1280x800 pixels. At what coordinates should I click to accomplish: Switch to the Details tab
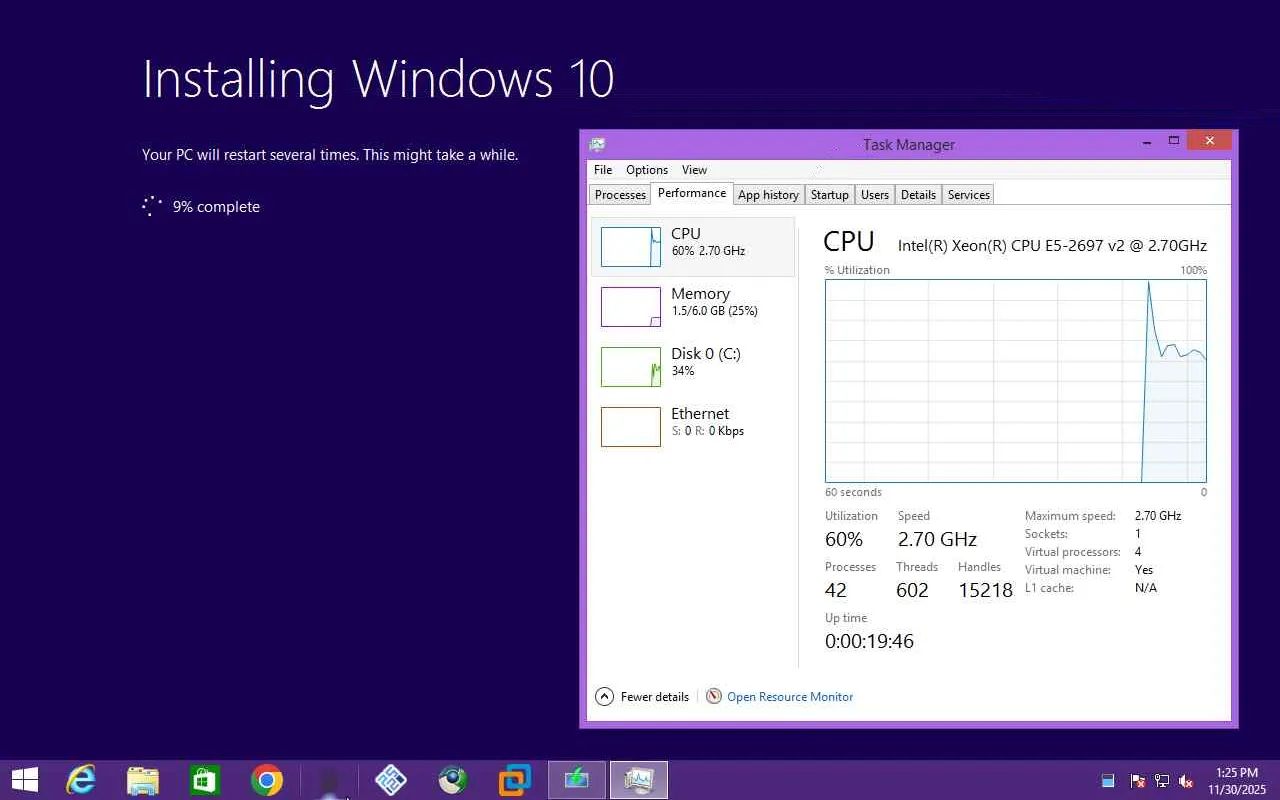coord(918,195)
